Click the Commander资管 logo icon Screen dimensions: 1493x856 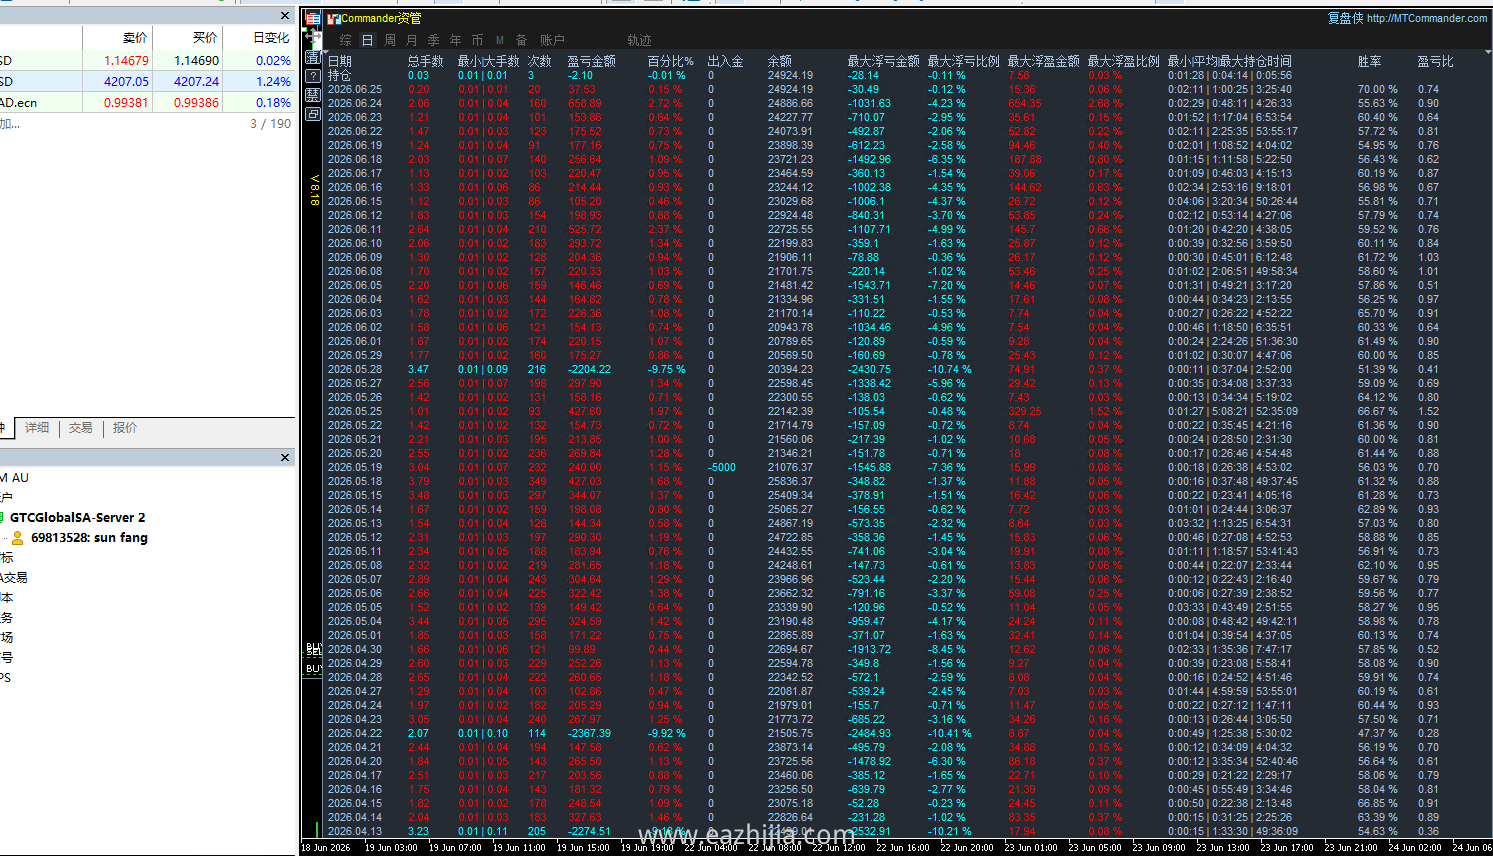(334, 19)
